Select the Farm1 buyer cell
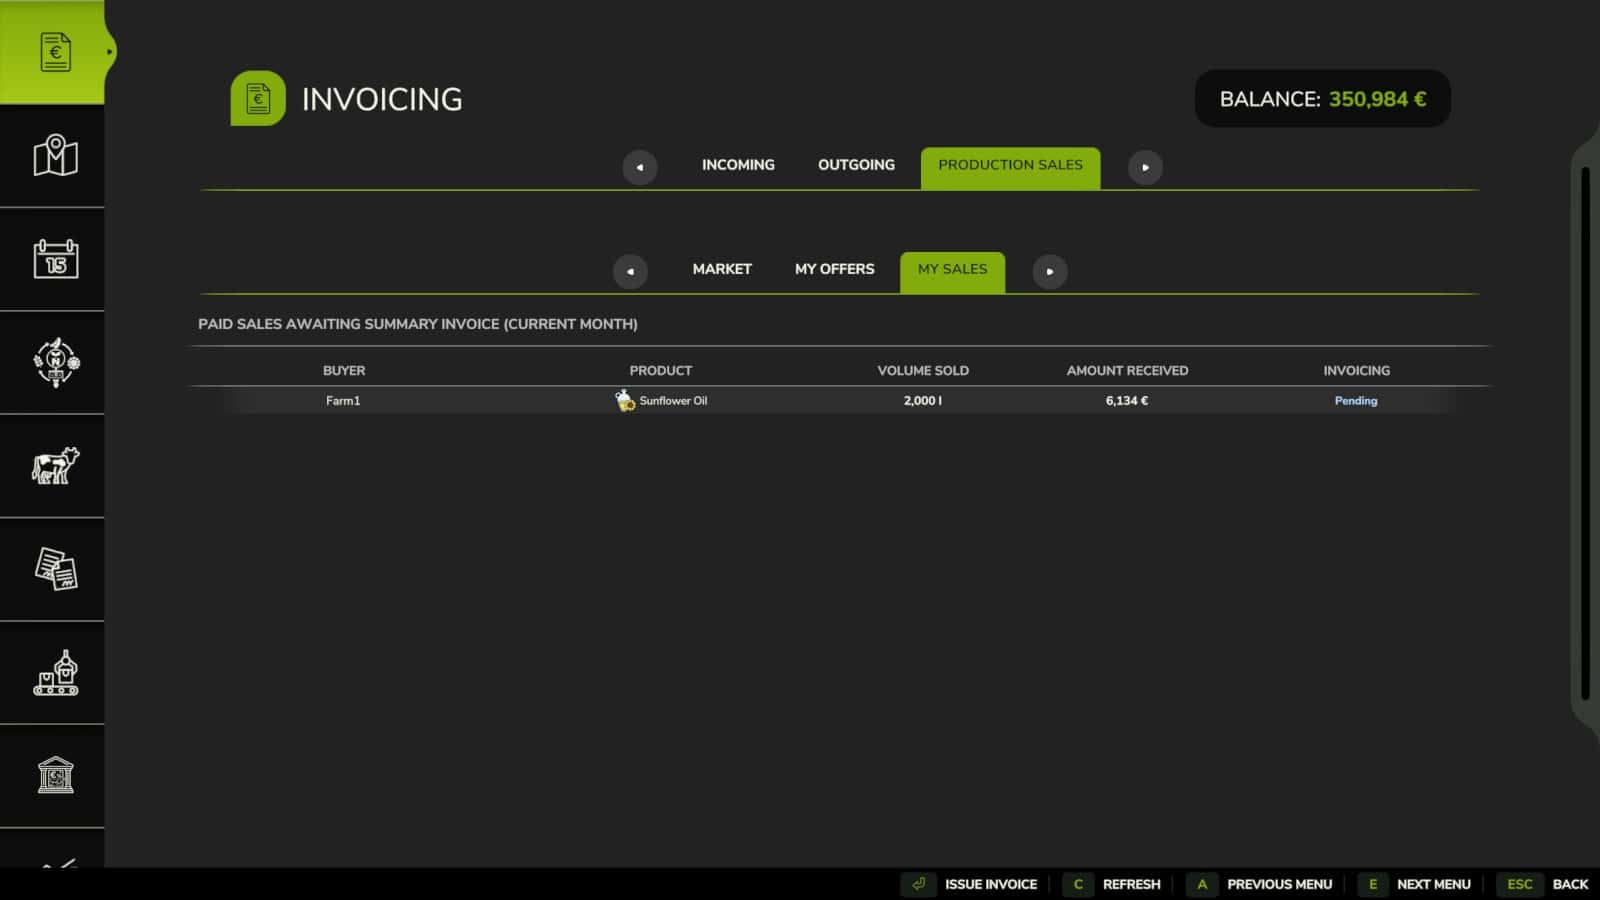The height and width of the screenshot is (900, 1600). 343,400
